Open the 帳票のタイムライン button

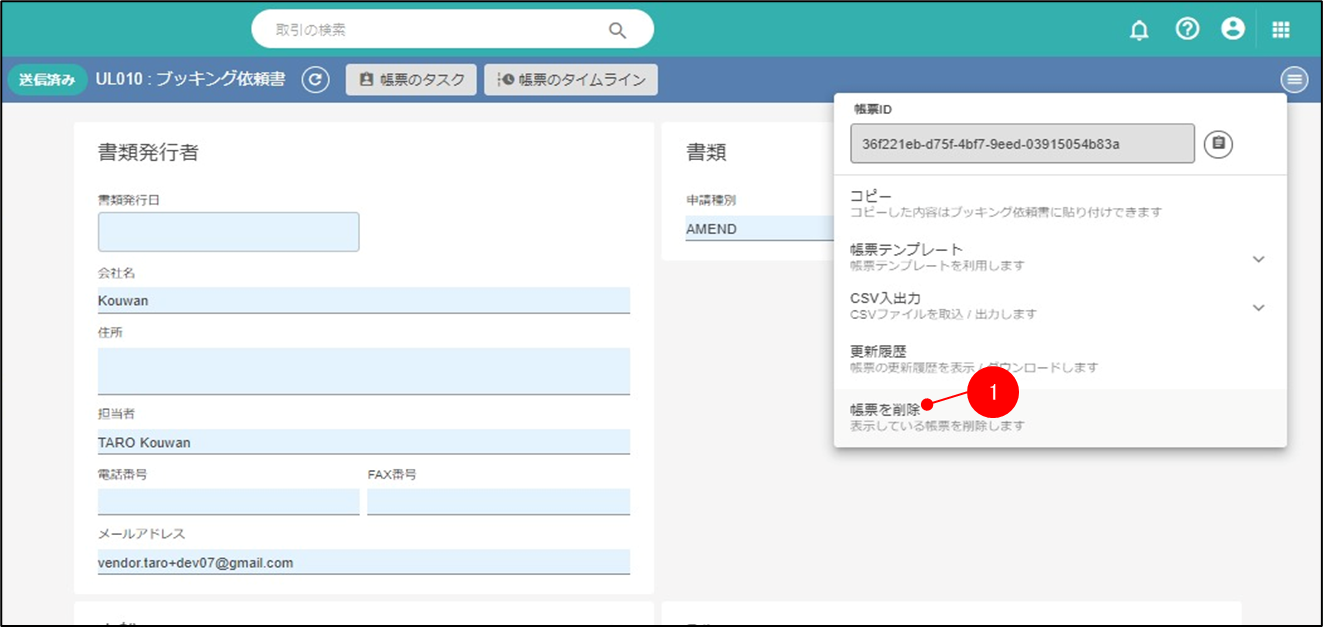pyautogui.click(x=571, y=80)
